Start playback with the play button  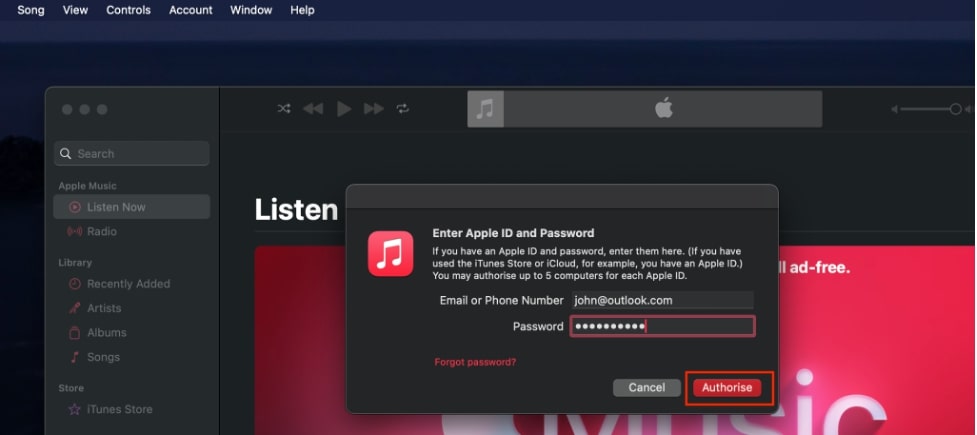(x=344, y=109)
